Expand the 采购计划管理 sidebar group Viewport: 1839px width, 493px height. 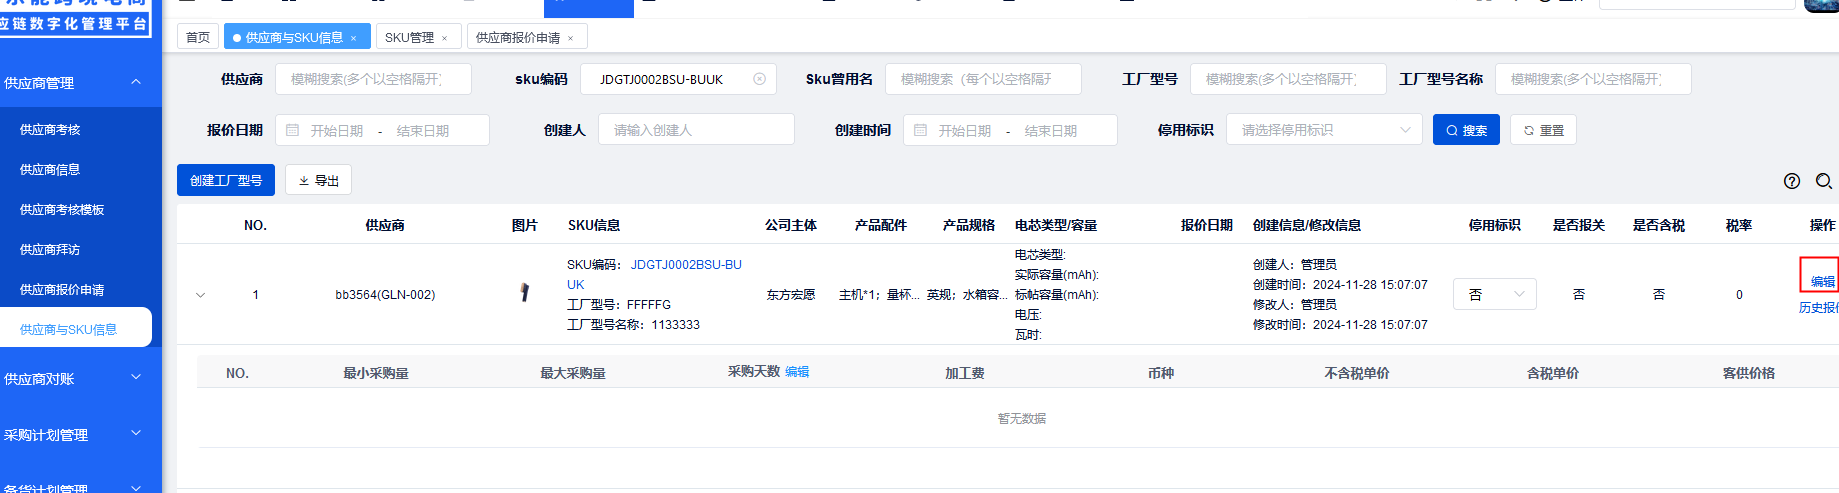pyautogui.click(x=136, y=434)
